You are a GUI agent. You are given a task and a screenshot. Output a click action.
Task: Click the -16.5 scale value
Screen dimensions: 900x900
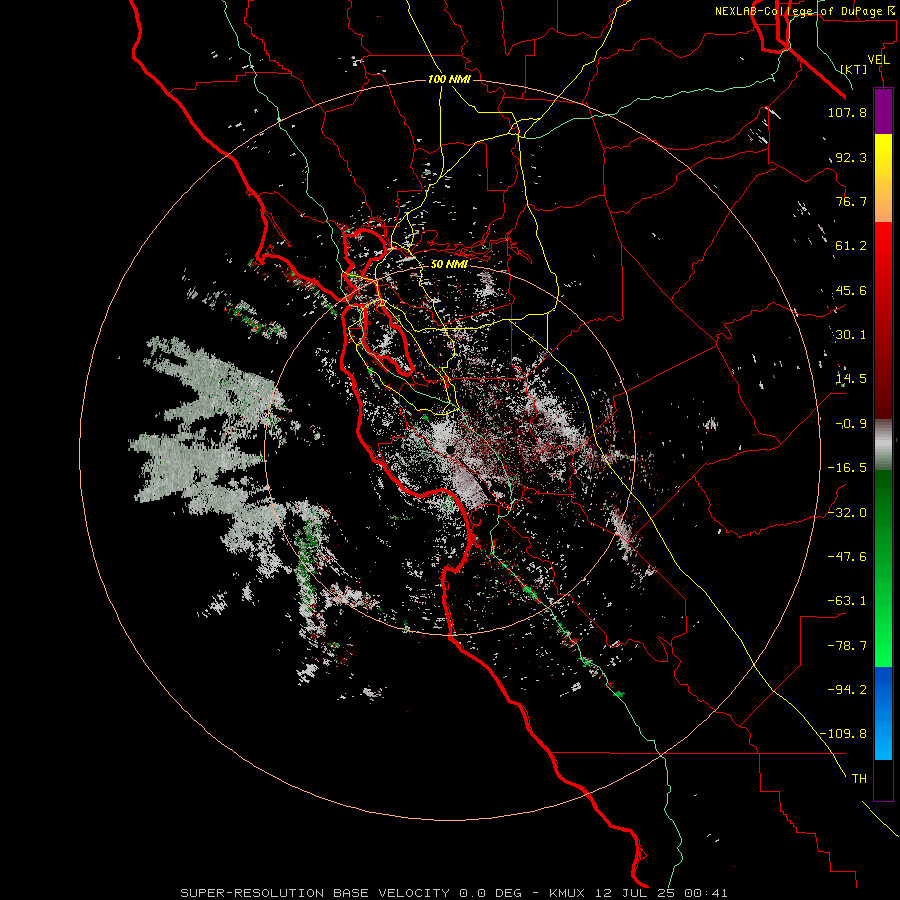pos(847,468)
